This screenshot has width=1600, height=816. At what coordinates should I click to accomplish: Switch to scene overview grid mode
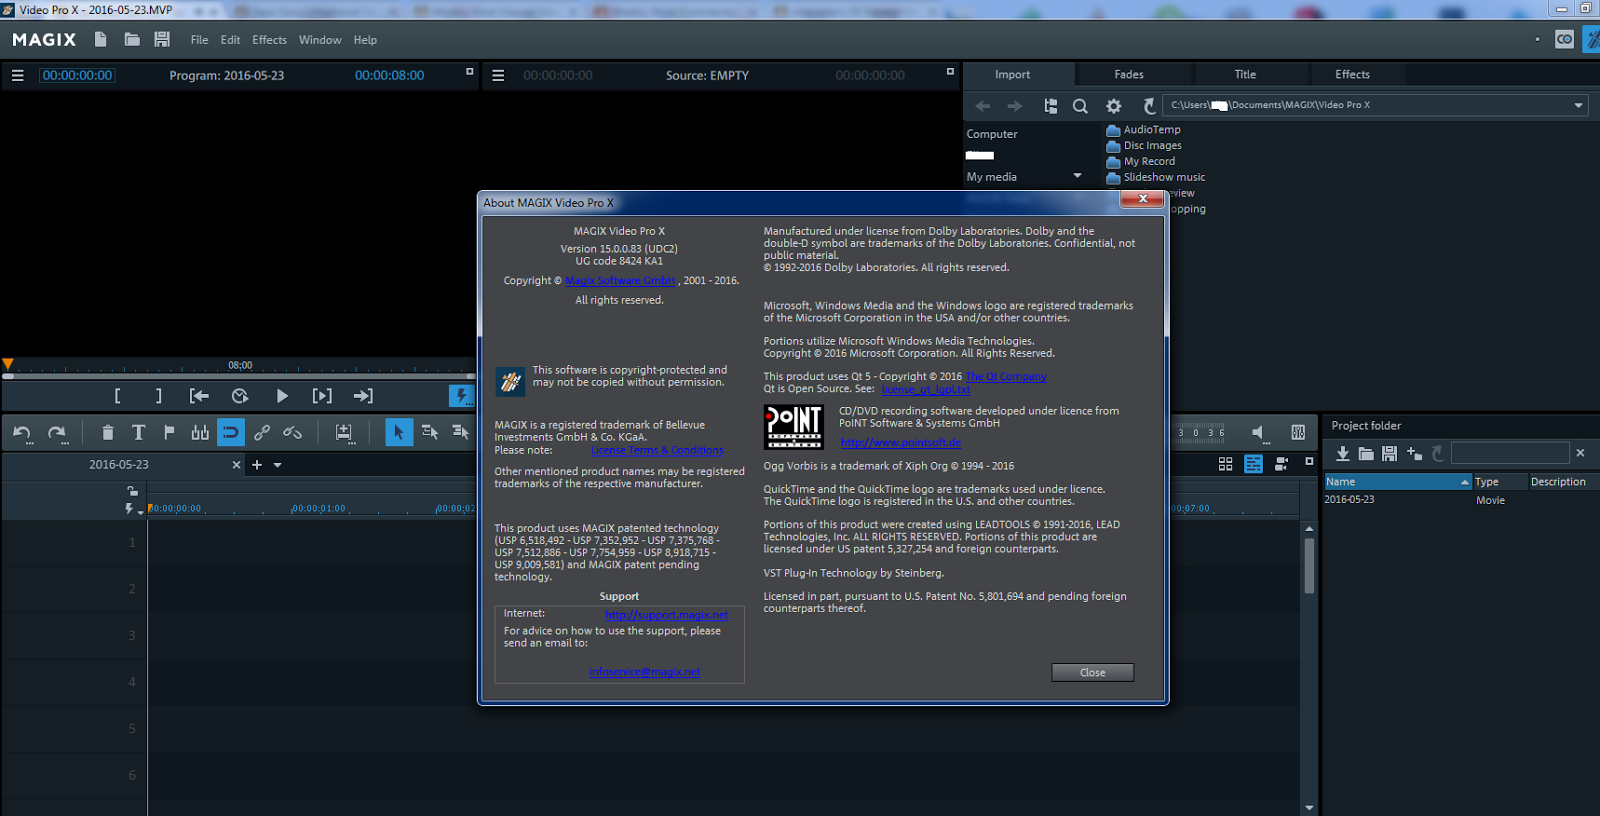pyautogui.click(x=1225, y=464)
